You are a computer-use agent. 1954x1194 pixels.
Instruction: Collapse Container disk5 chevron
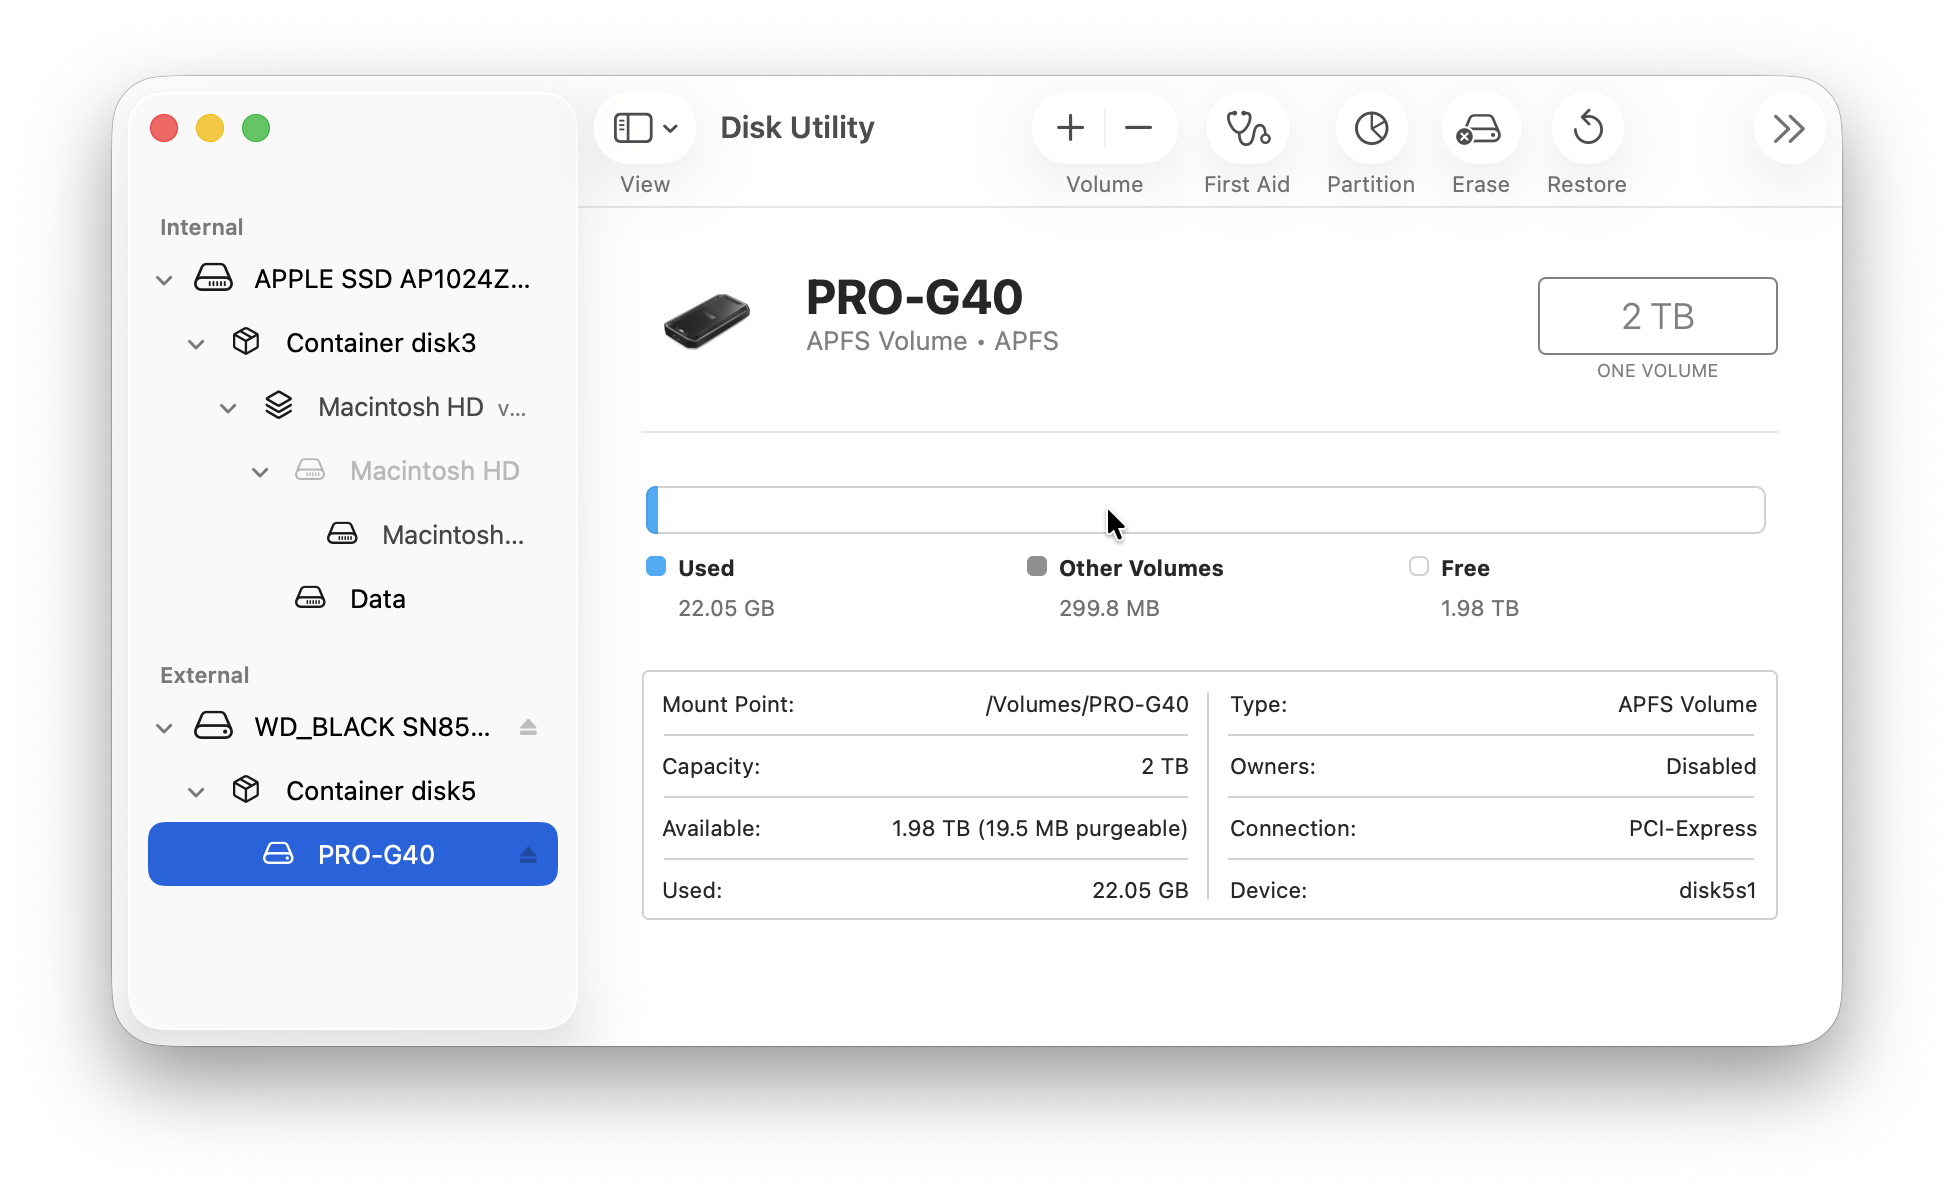[x=196, y=792]
